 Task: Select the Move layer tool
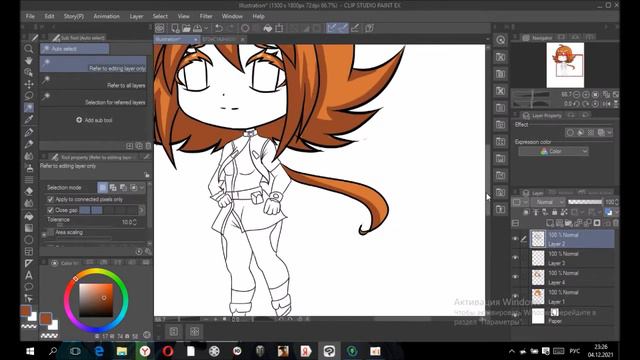coord(29,84)
